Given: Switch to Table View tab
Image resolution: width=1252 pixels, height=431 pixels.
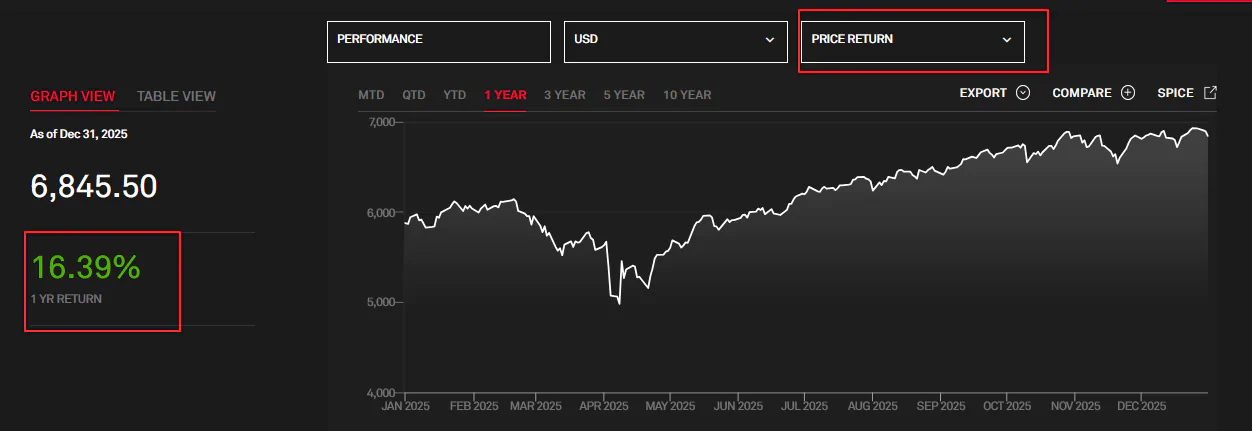Looking at the screenshot, I should [x=176, y=96].
